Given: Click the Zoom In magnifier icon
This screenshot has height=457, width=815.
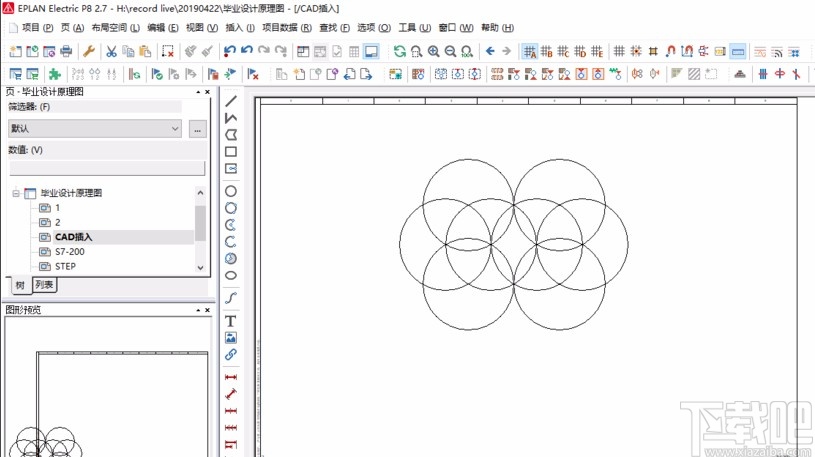Looking at the screenshot, I should tap(434, 51).
